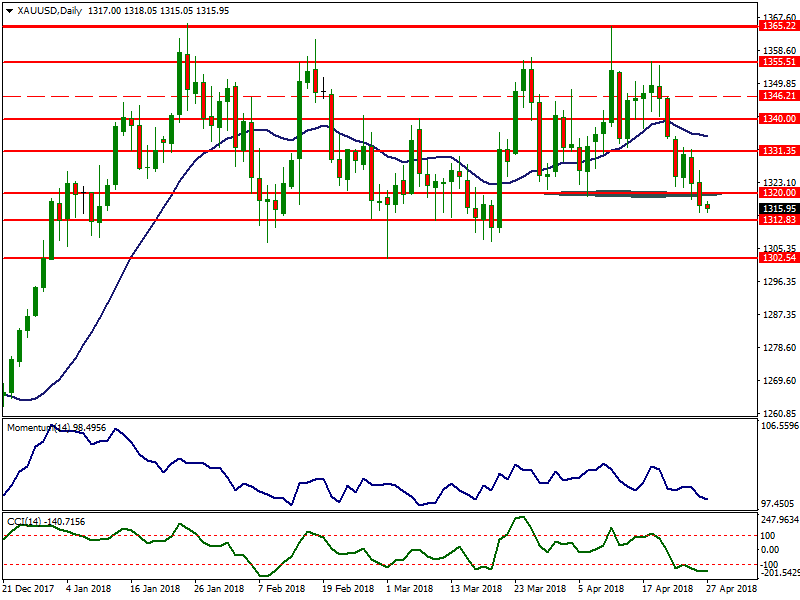
Task: Click the 106.5596 Momentum scale value
Action: [778, 426]
